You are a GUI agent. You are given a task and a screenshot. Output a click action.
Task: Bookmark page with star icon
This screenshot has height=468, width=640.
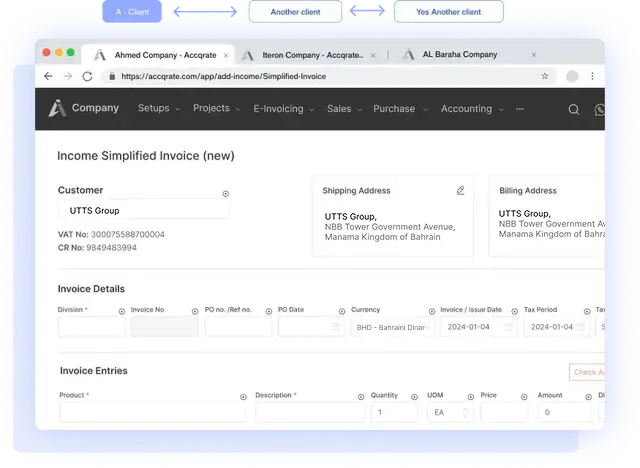544,76
